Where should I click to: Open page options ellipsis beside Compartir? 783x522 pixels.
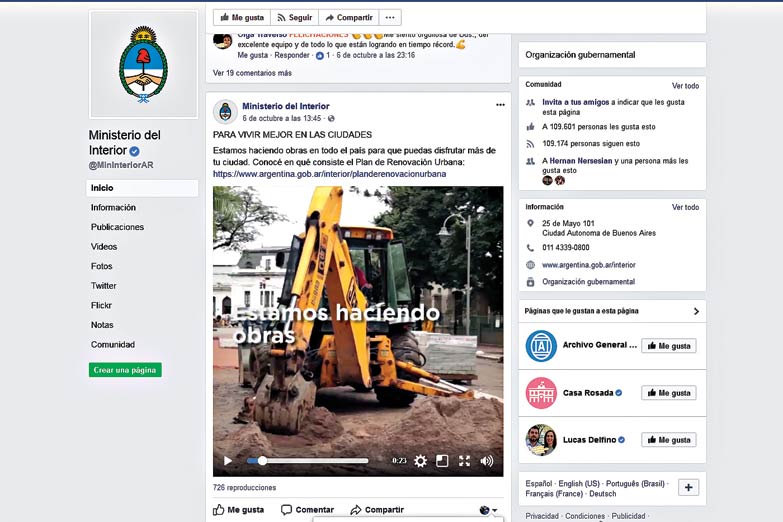390,17
